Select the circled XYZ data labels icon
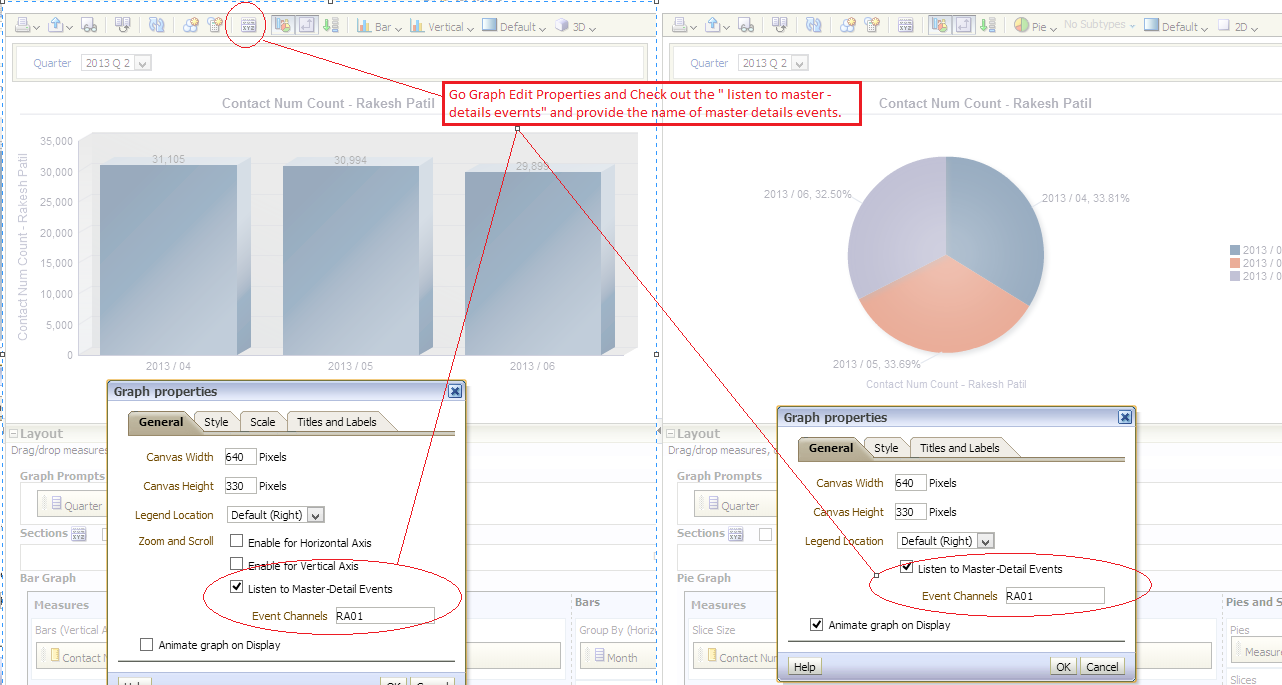The height and width of the screenshot is (685, 1282). 247,25
